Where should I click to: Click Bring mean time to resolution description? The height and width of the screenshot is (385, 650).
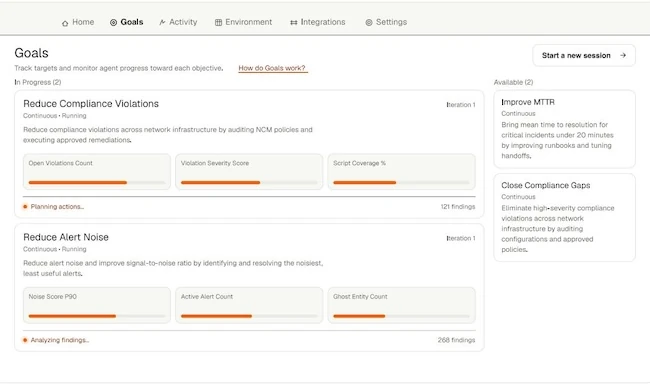click(557, 140)
